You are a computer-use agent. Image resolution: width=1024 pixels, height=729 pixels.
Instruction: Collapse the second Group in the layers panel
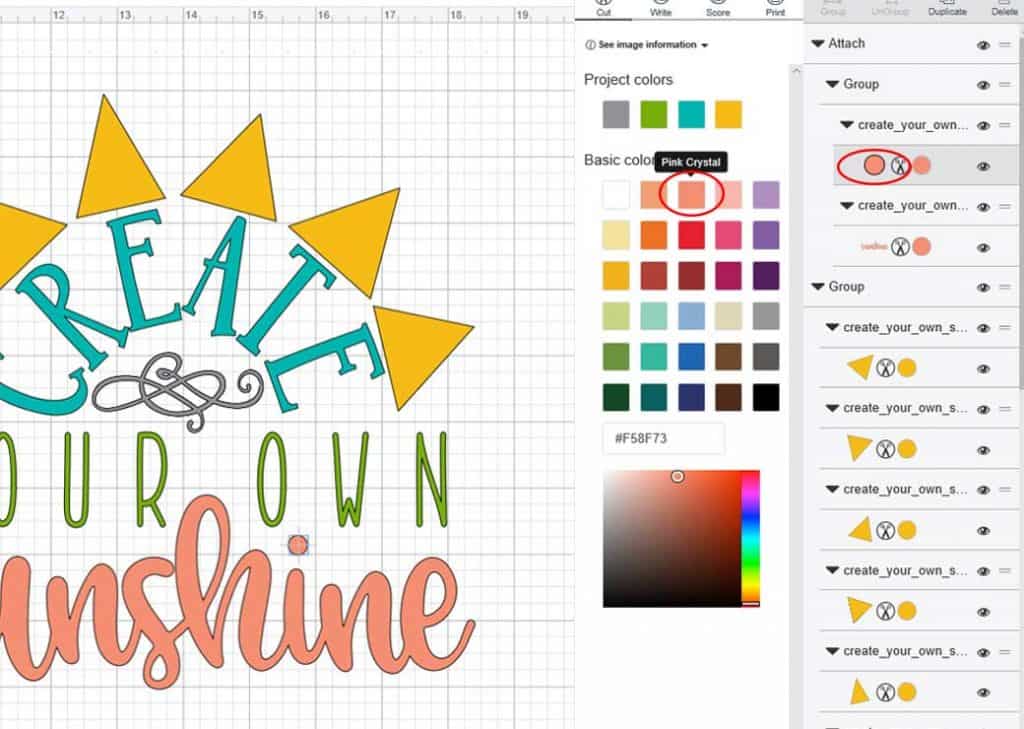[816, 287]
